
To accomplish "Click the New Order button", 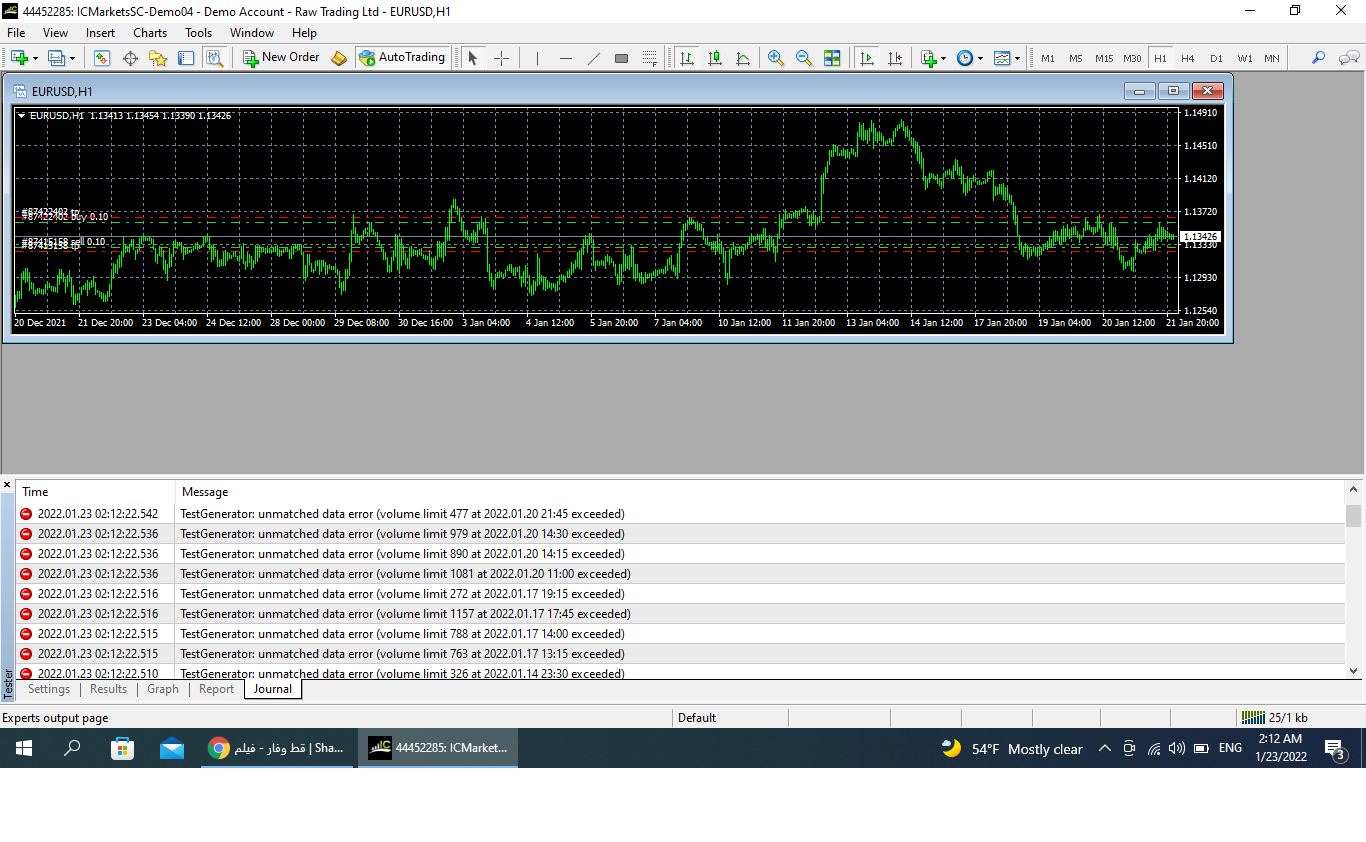I will click(281, 58).
